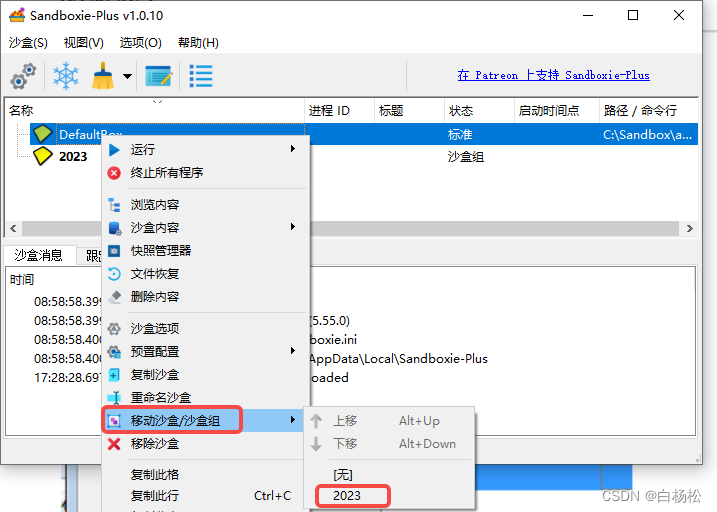Click the red stop icon beside 终止所有程序
717x512 pixels.
(x=114, y=173)
